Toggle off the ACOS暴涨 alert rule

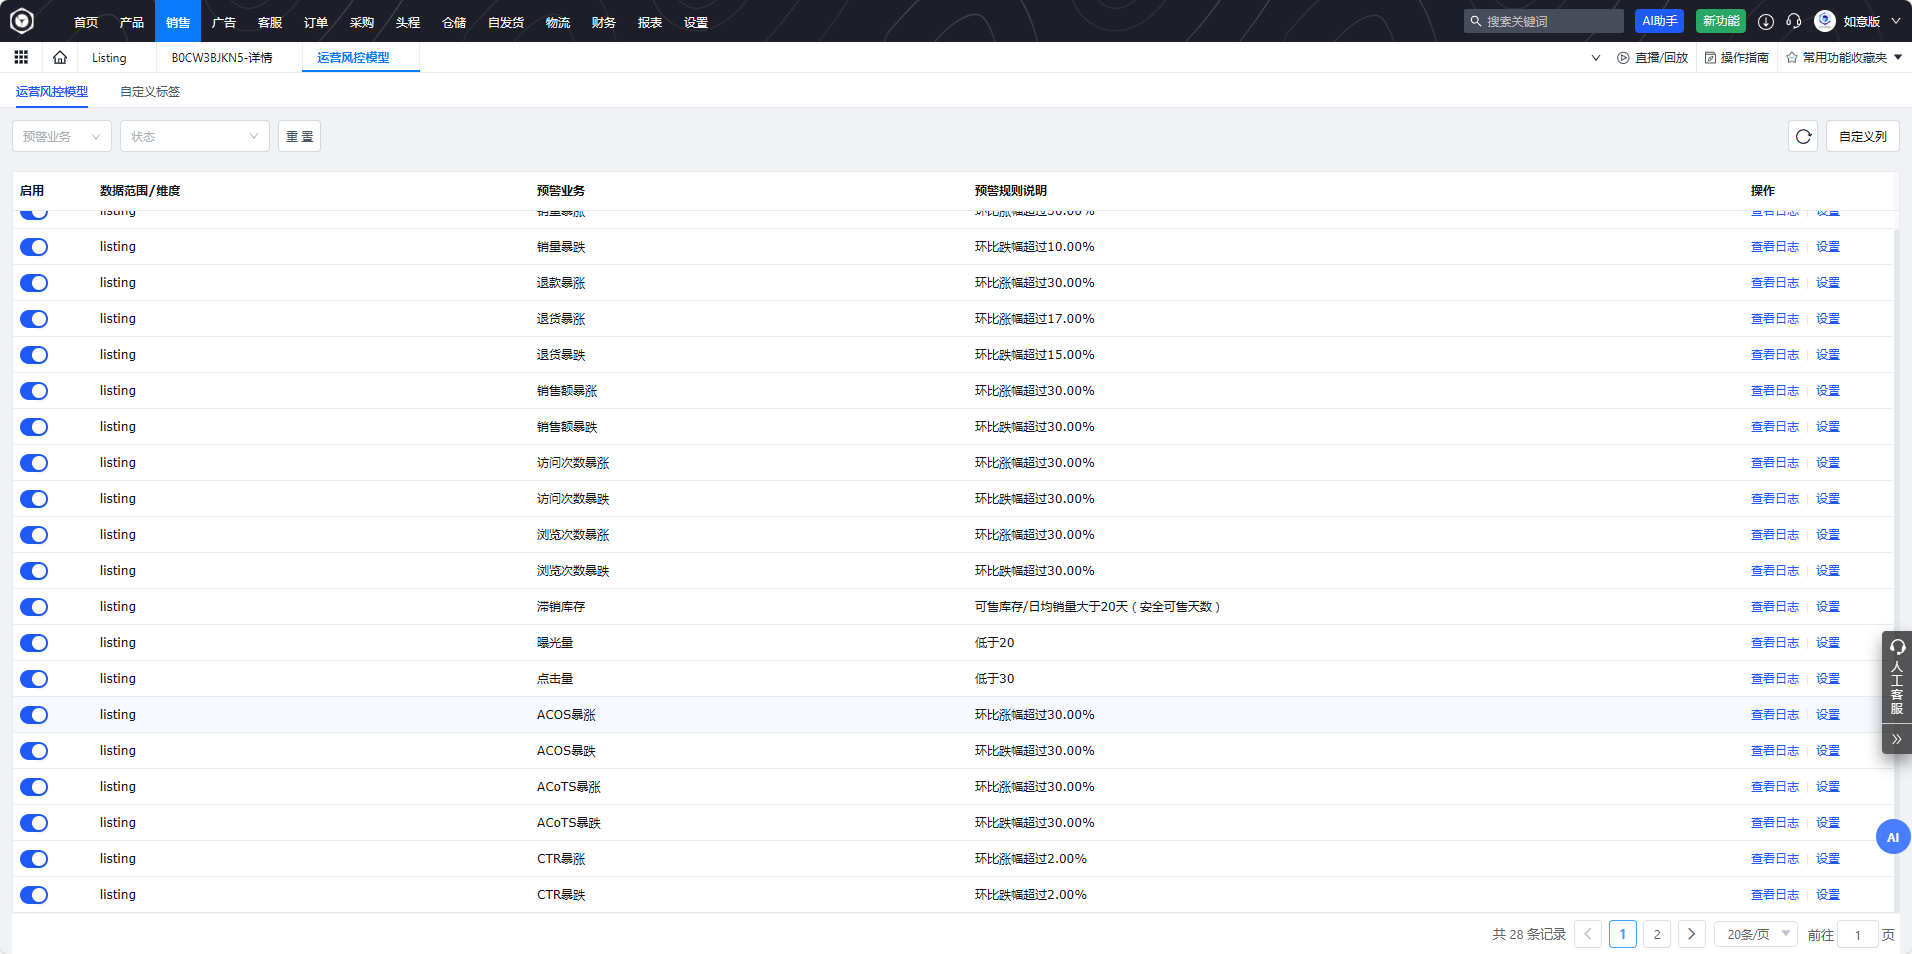point(34,715)
